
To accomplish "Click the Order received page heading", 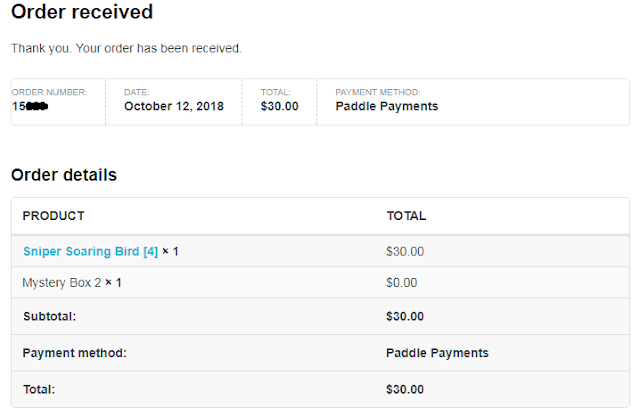I will [x=82, y=13].
